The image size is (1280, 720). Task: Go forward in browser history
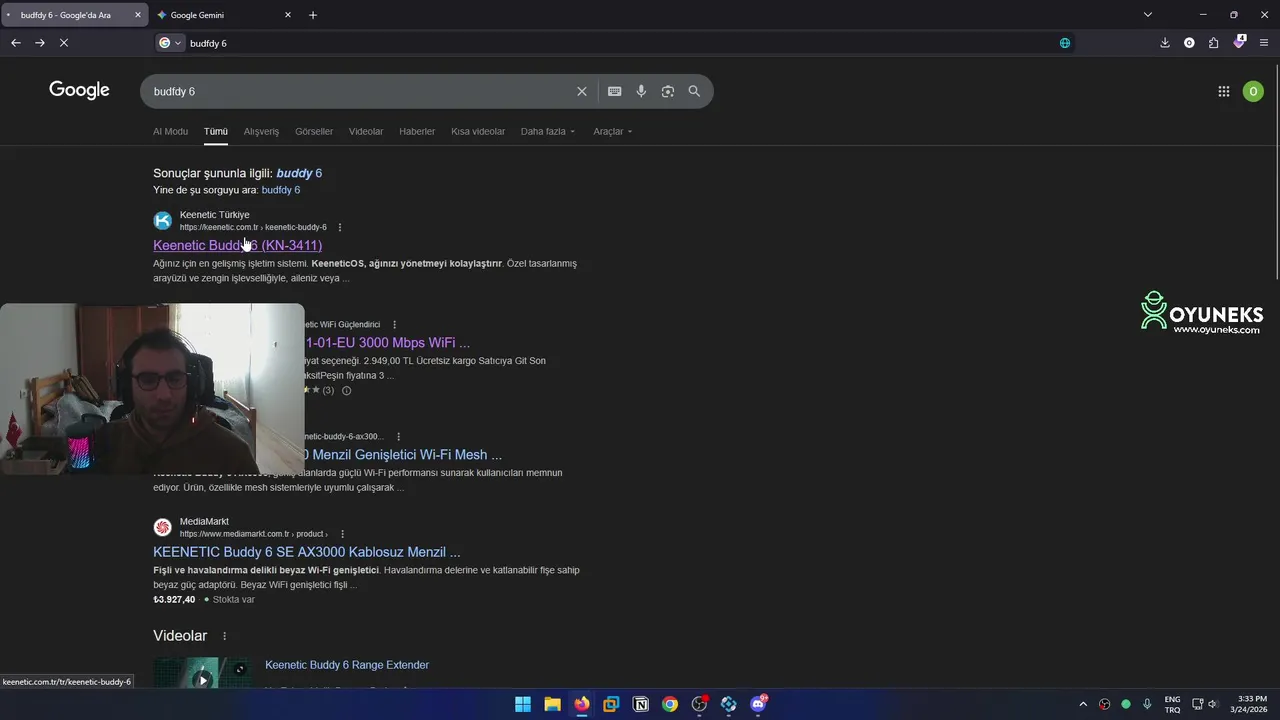(x=40, y=43)
